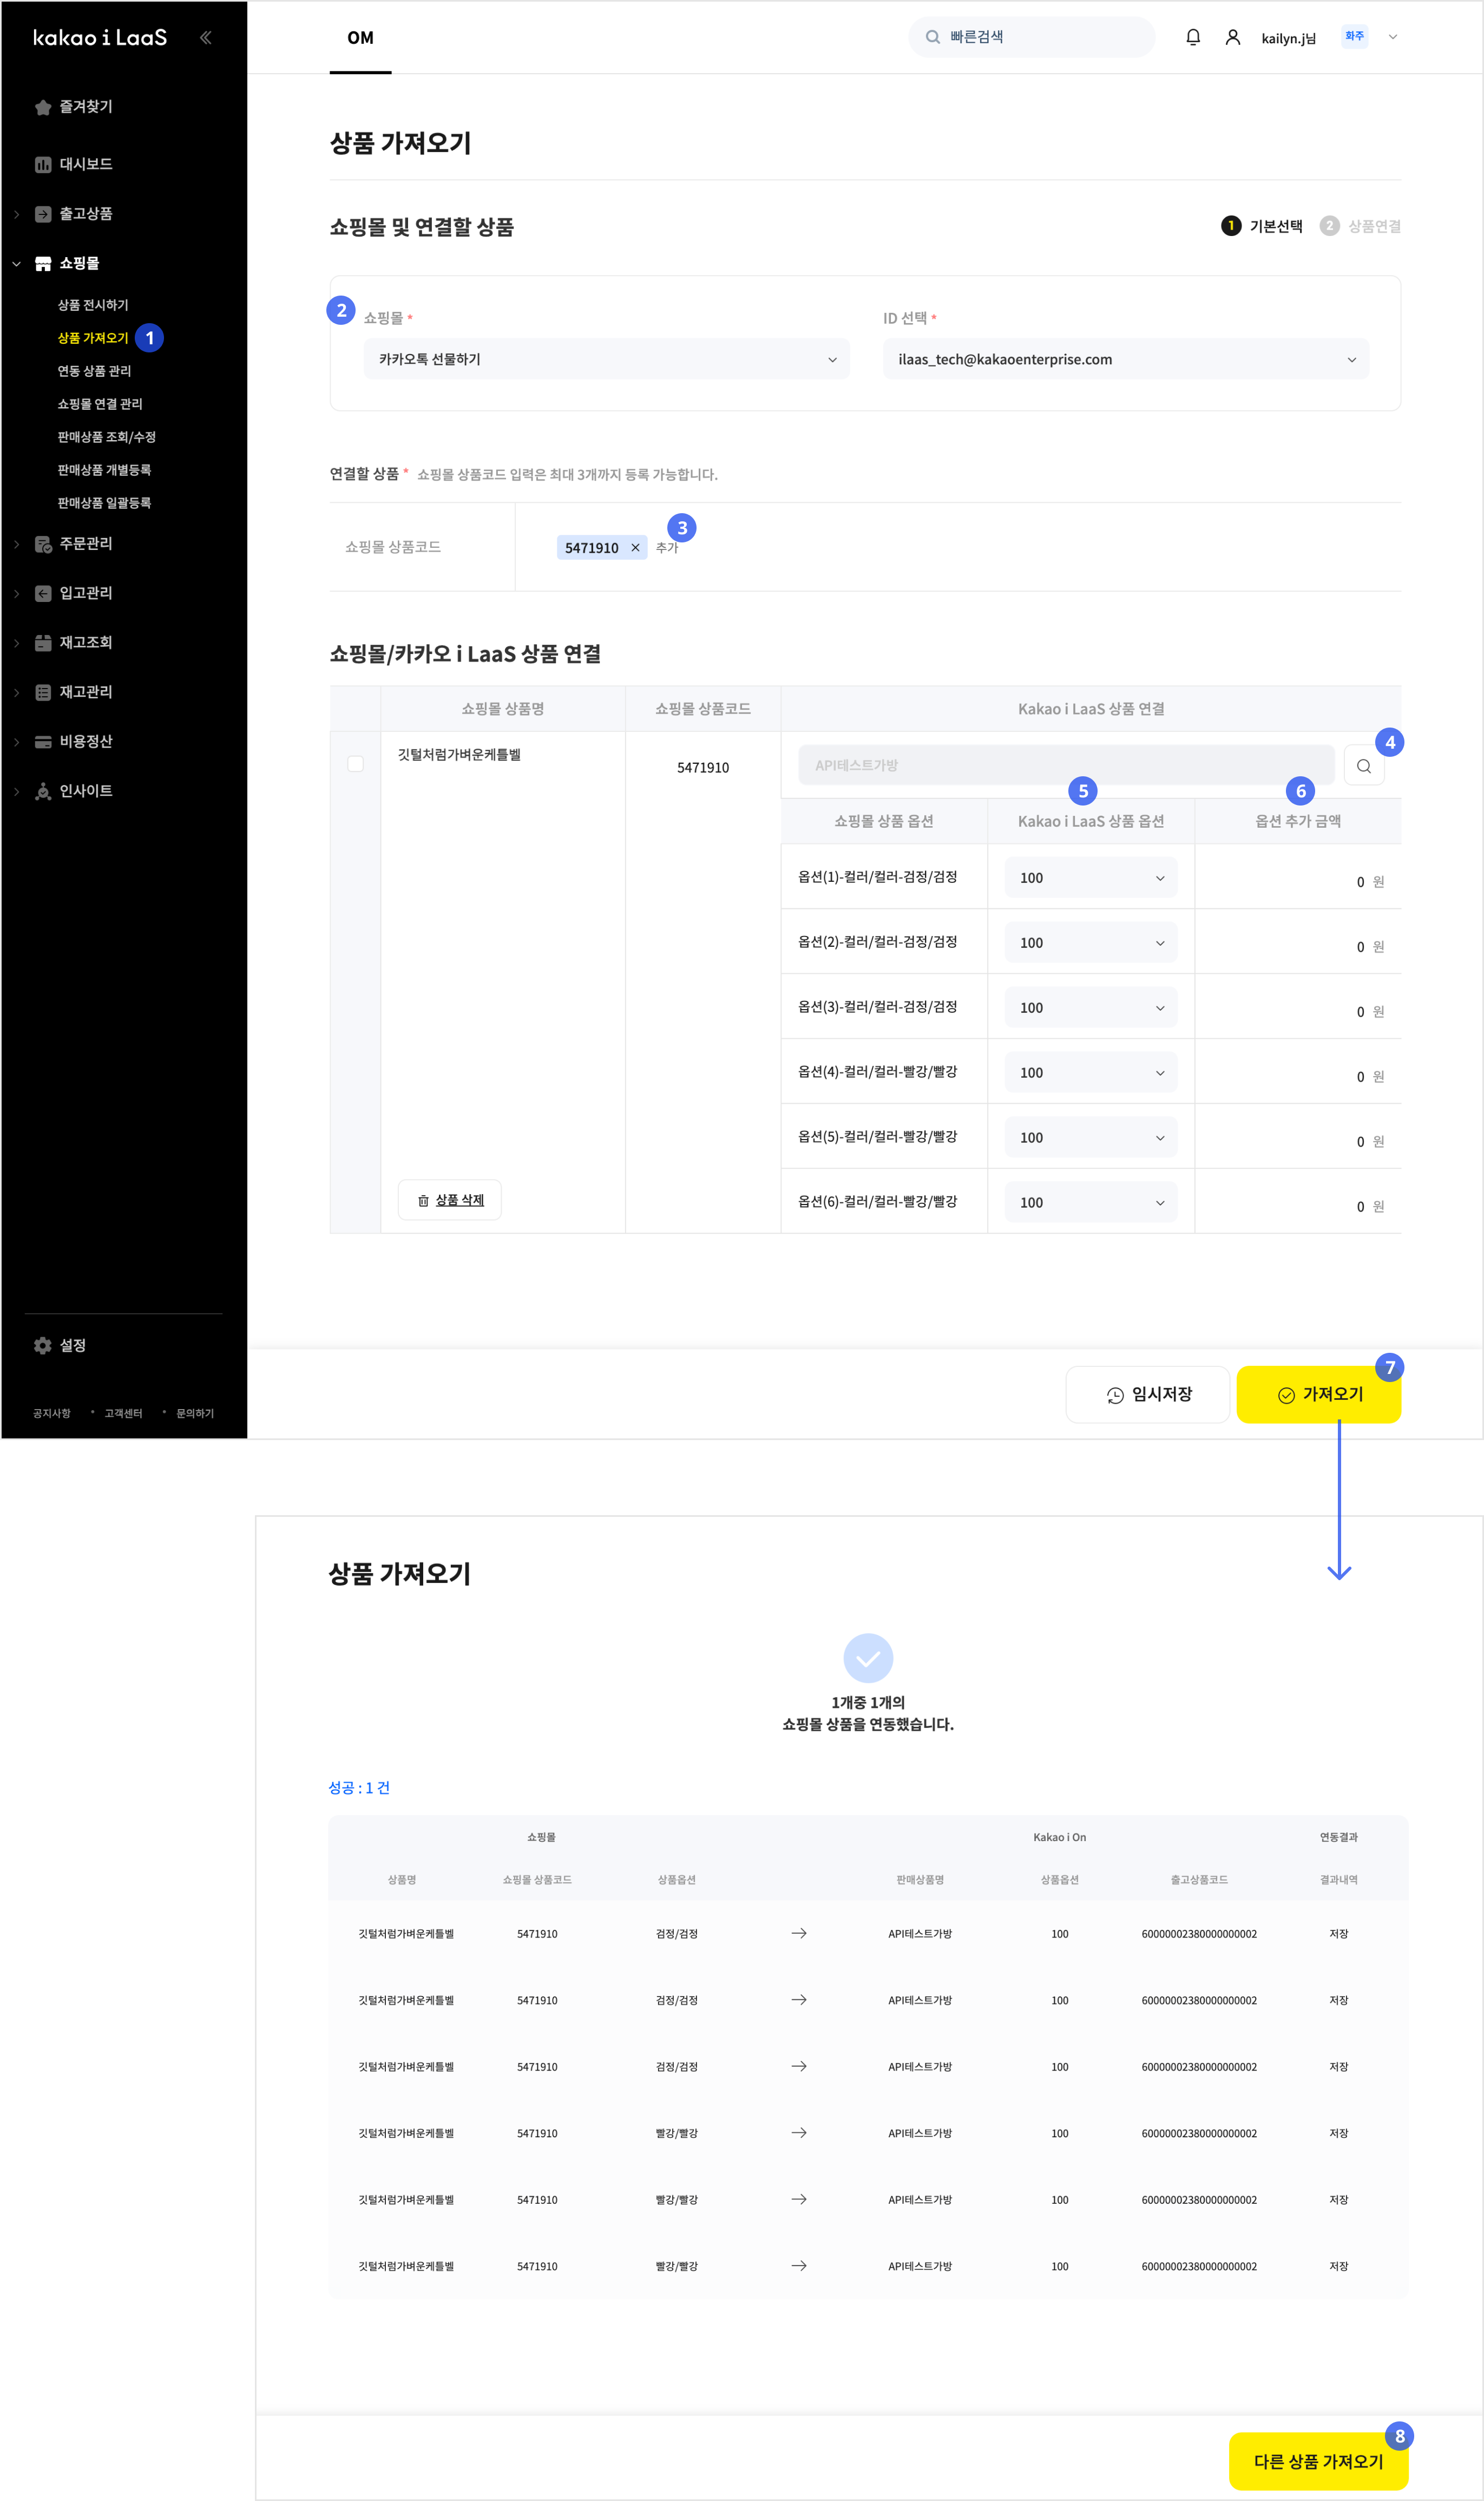Click the user profile icon
1484x2501 pixels.
point(1232,37)
